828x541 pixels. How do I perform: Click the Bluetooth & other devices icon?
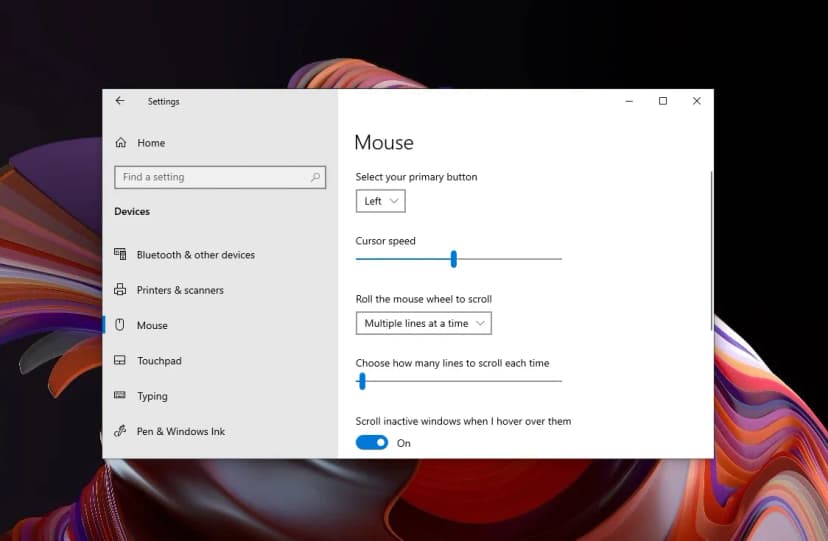pos(120,255)
